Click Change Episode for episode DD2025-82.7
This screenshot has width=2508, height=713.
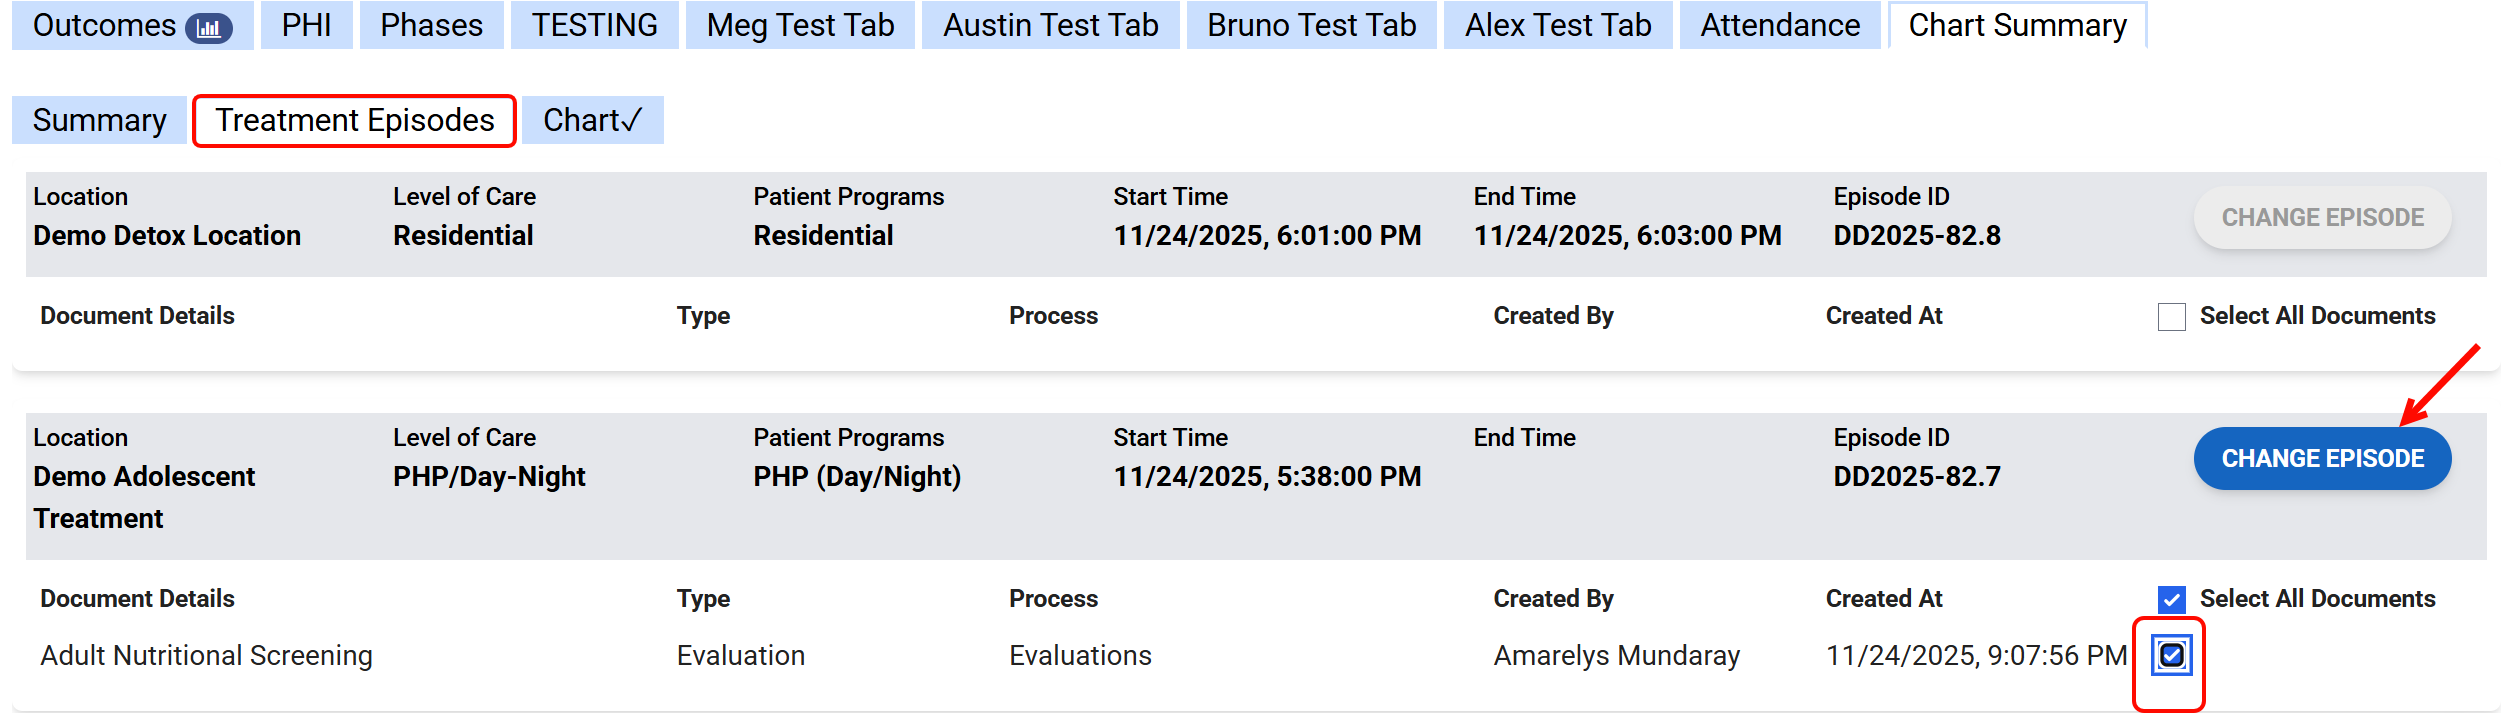2322,459
